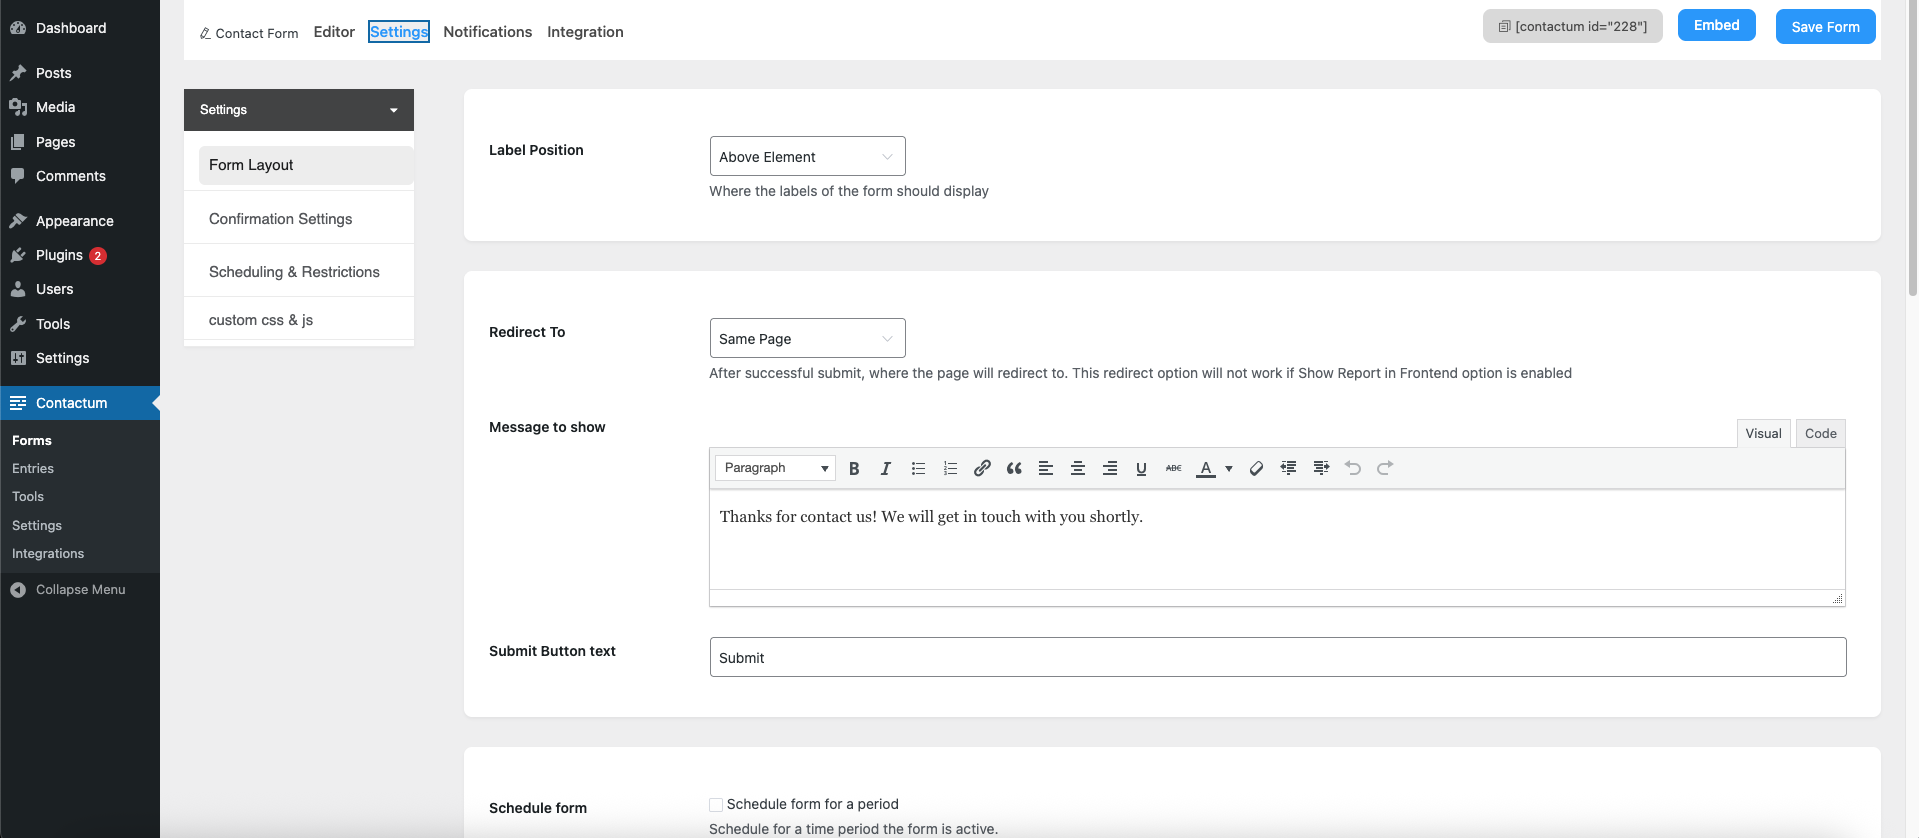Click the Submit Button text field

[1277, 658]
